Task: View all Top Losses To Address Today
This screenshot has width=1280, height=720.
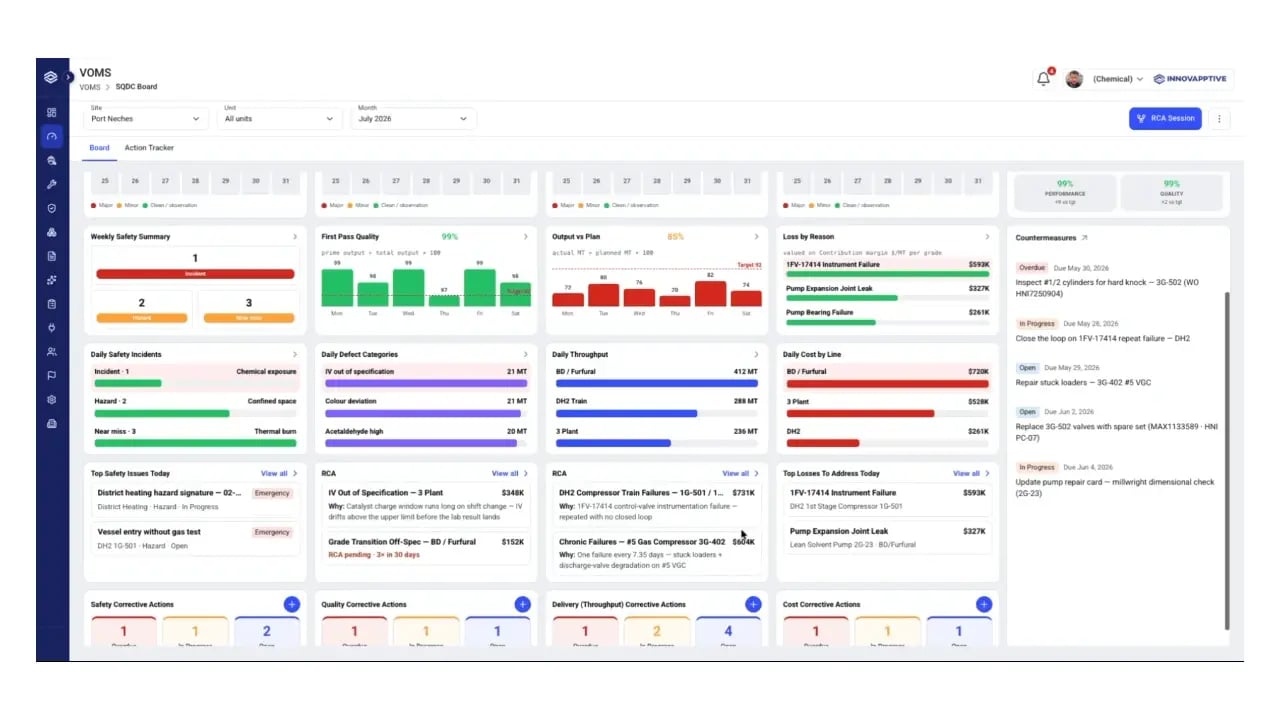Action: 971,474
